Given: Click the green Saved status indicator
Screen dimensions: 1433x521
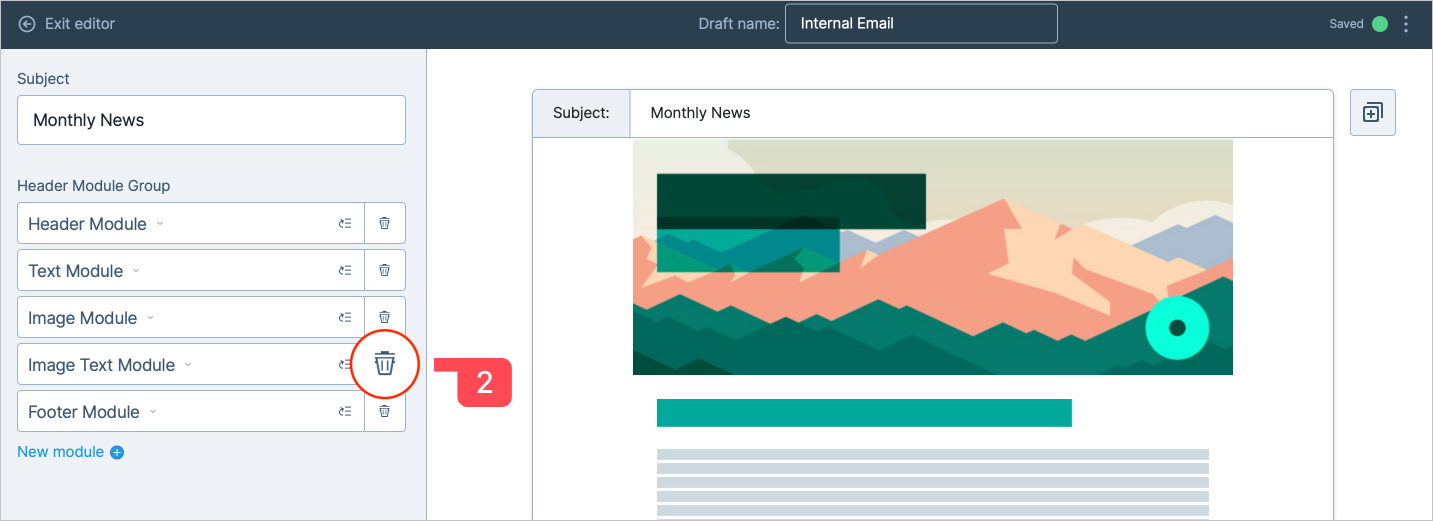Looking at the screenshot, I should pyautogui.click(x=1380, y=24).
